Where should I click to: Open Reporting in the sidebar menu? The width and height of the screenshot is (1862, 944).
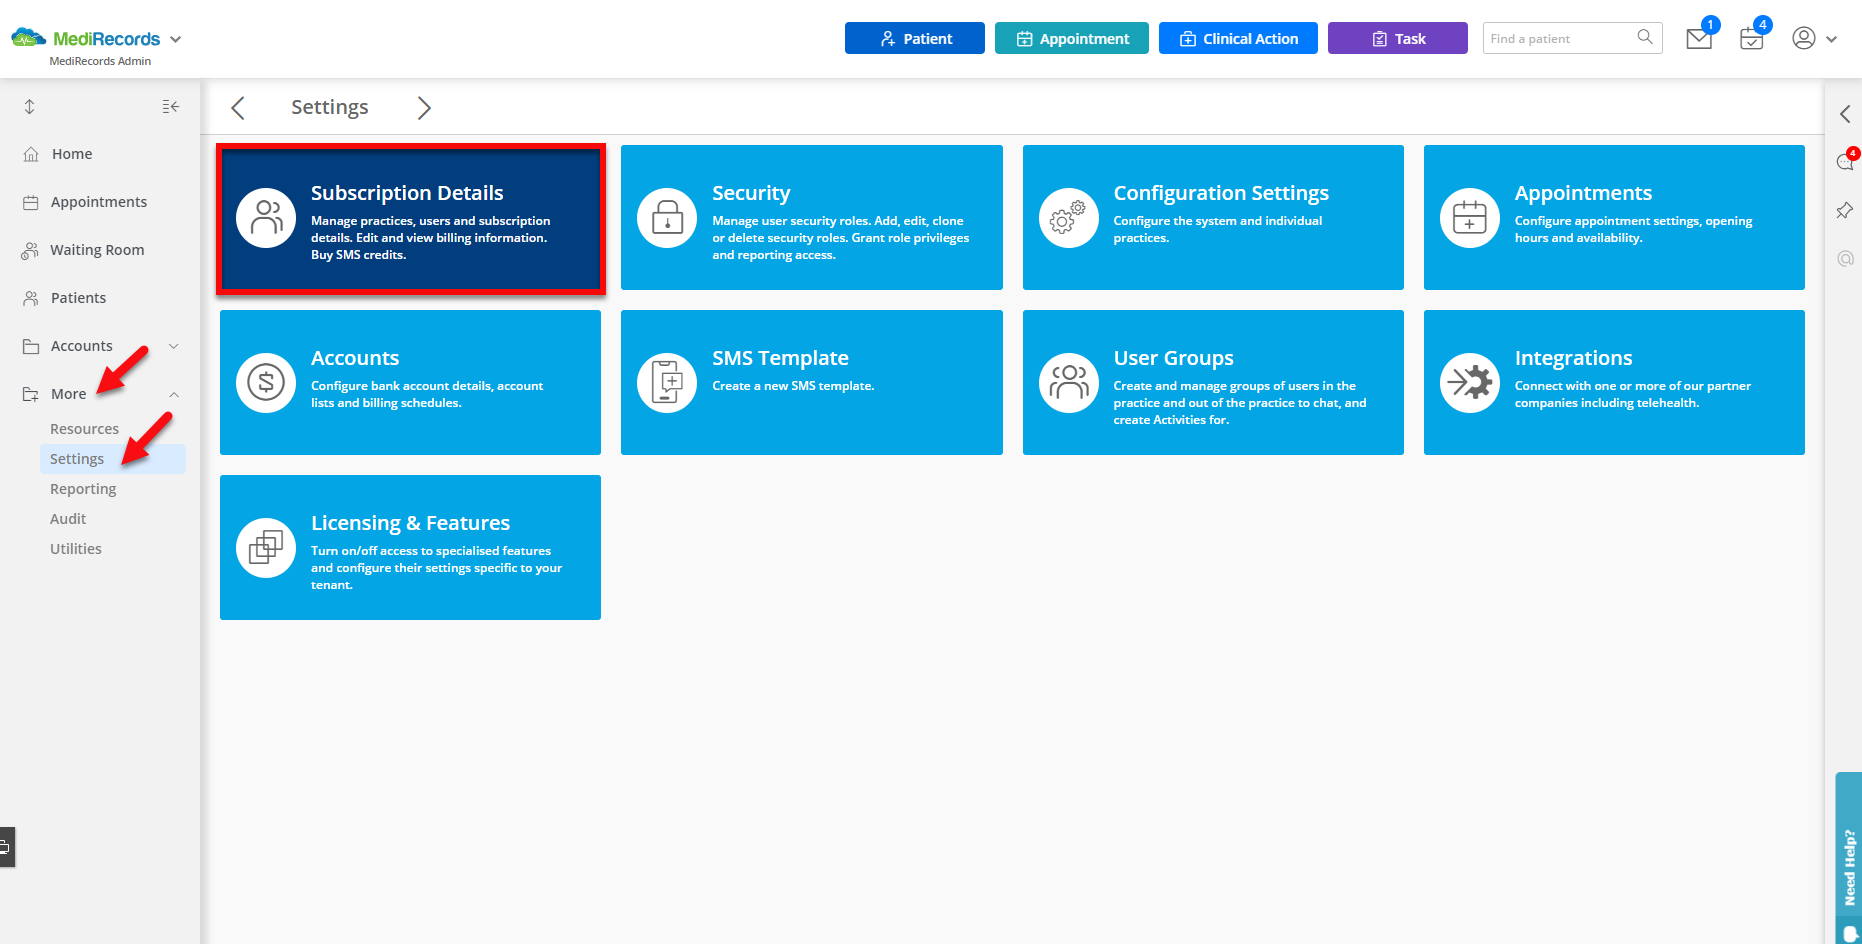pos(83,488)
